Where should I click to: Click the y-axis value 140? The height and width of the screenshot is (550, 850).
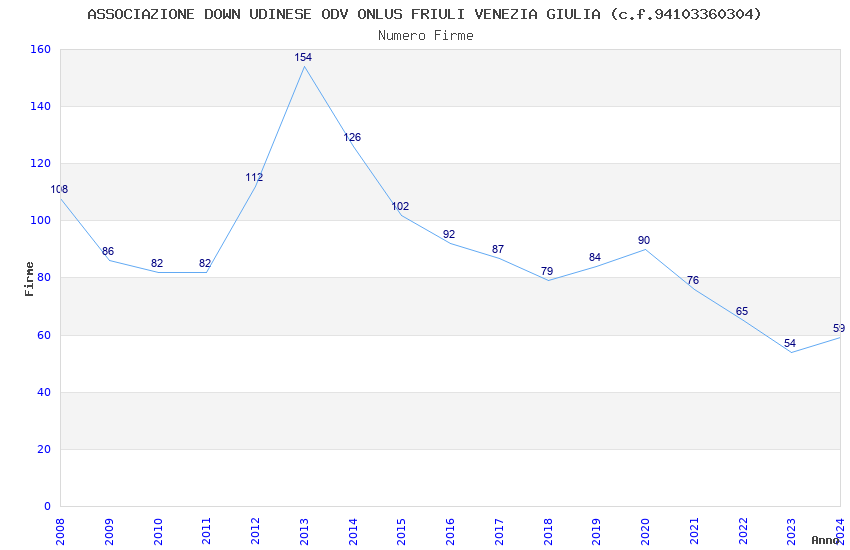pyautogui.click(x=40, y=106)
